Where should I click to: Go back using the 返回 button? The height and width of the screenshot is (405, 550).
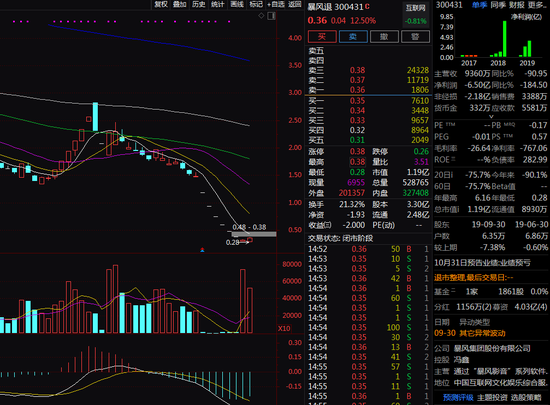(x=295, y=4)
